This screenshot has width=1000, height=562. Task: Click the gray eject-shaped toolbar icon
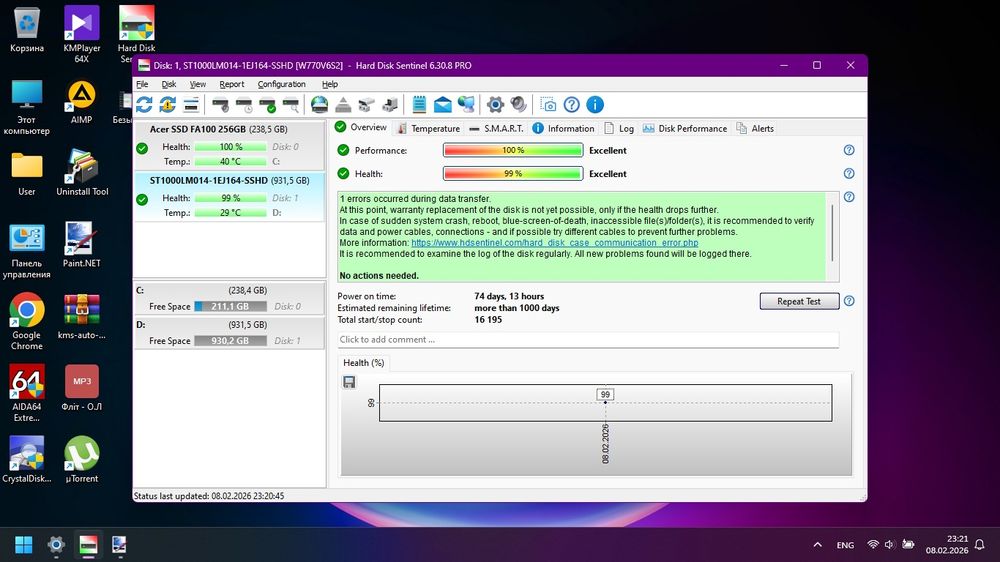pyautogui.click(x=343, y=105)
